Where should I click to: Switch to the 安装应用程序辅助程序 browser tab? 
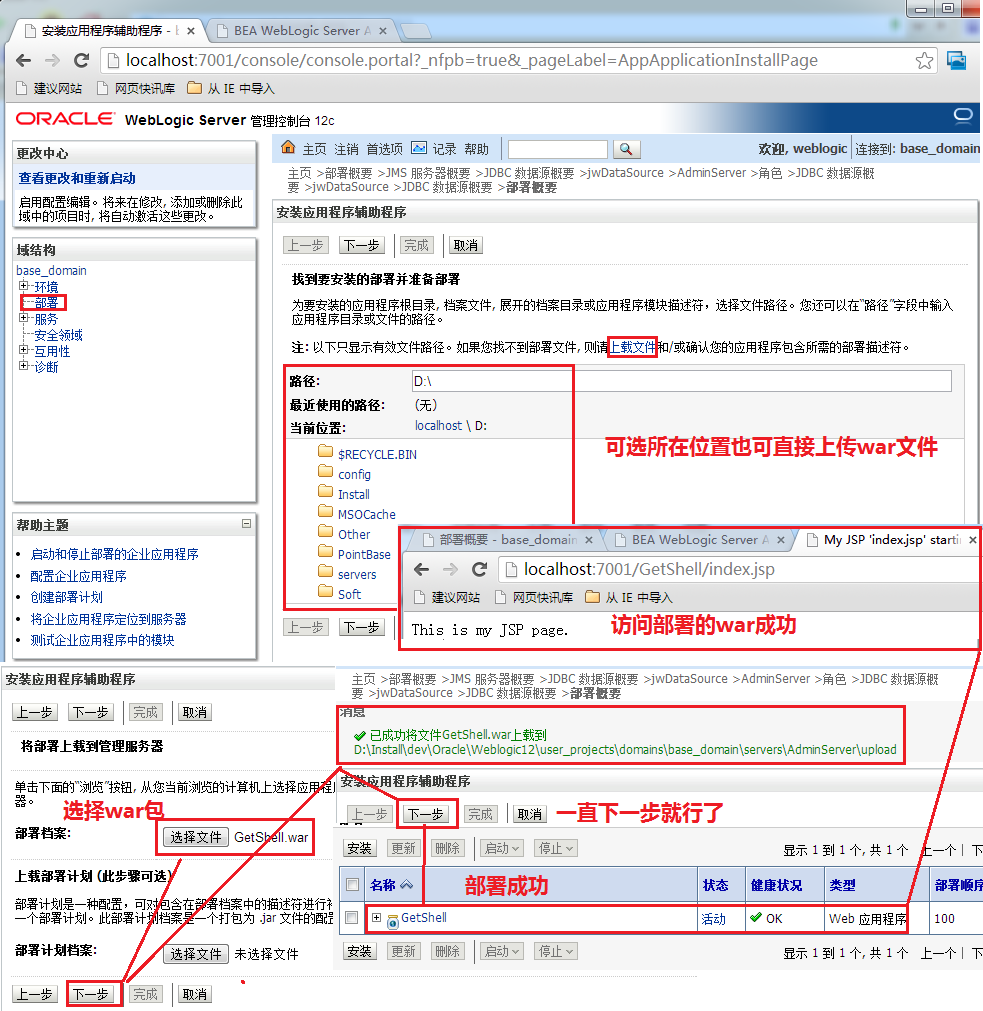(108, 30)
